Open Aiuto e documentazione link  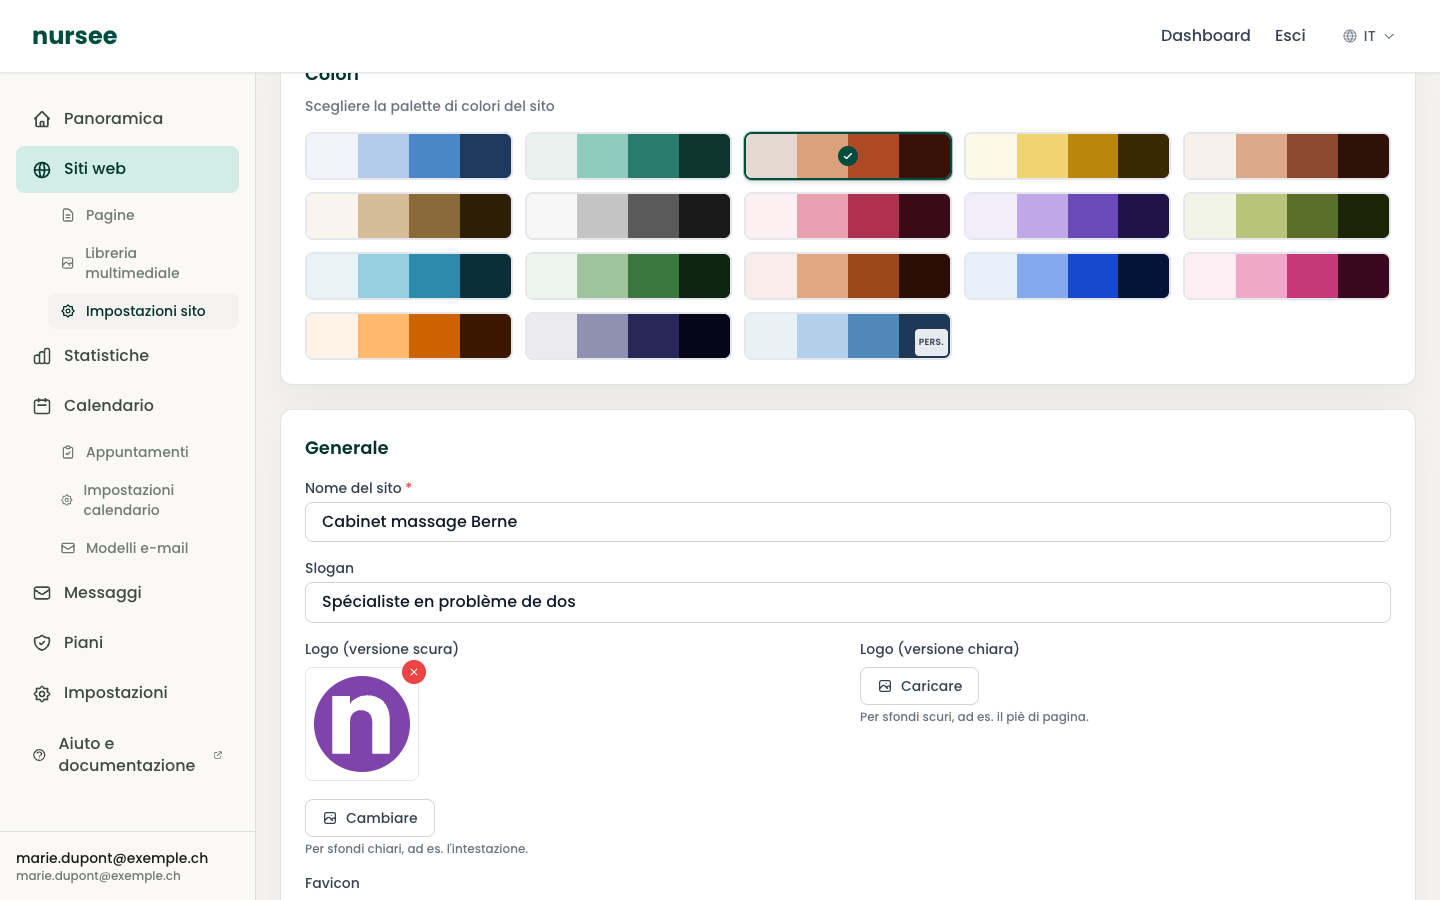[x=127, y=755]
